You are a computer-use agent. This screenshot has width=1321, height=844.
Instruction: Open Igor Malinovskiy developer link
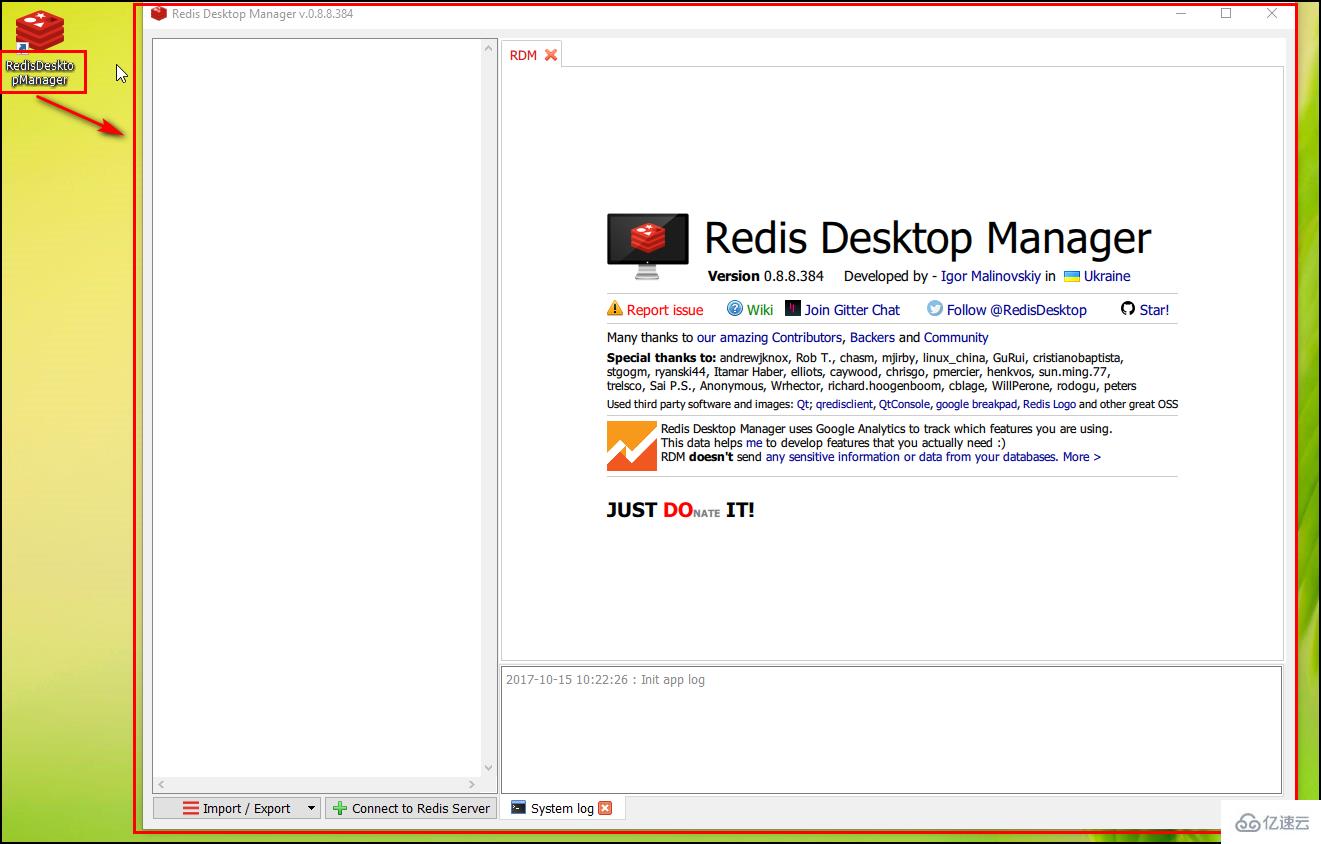(x=991, y=276)
